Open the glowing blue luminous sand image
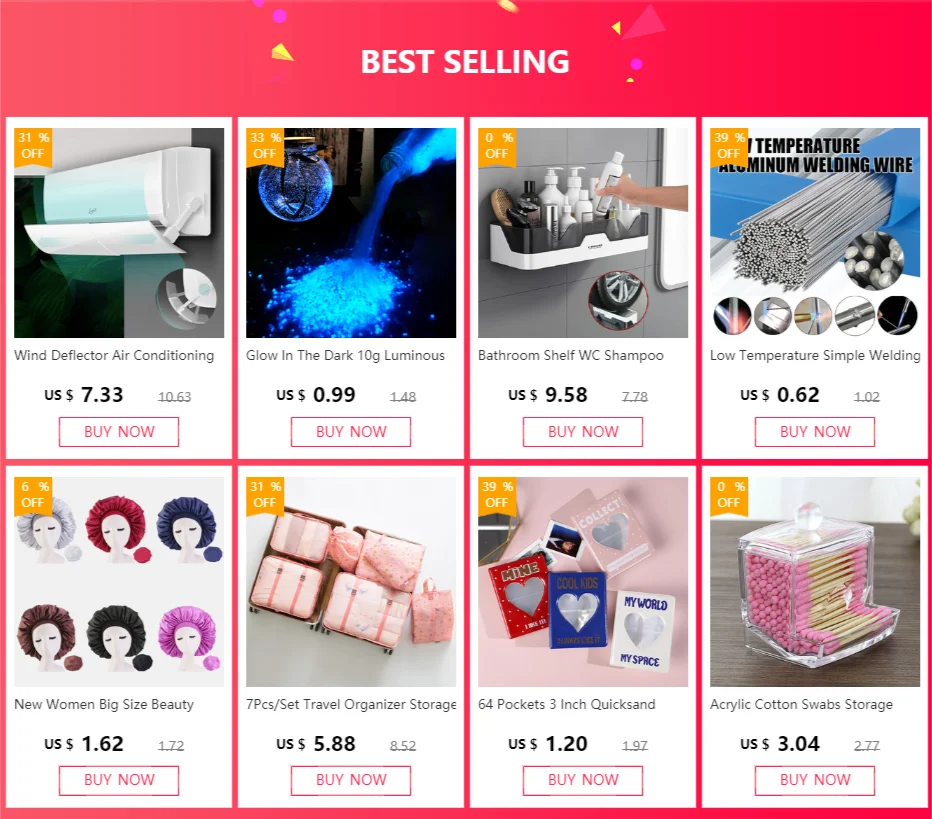 point(351,233)
